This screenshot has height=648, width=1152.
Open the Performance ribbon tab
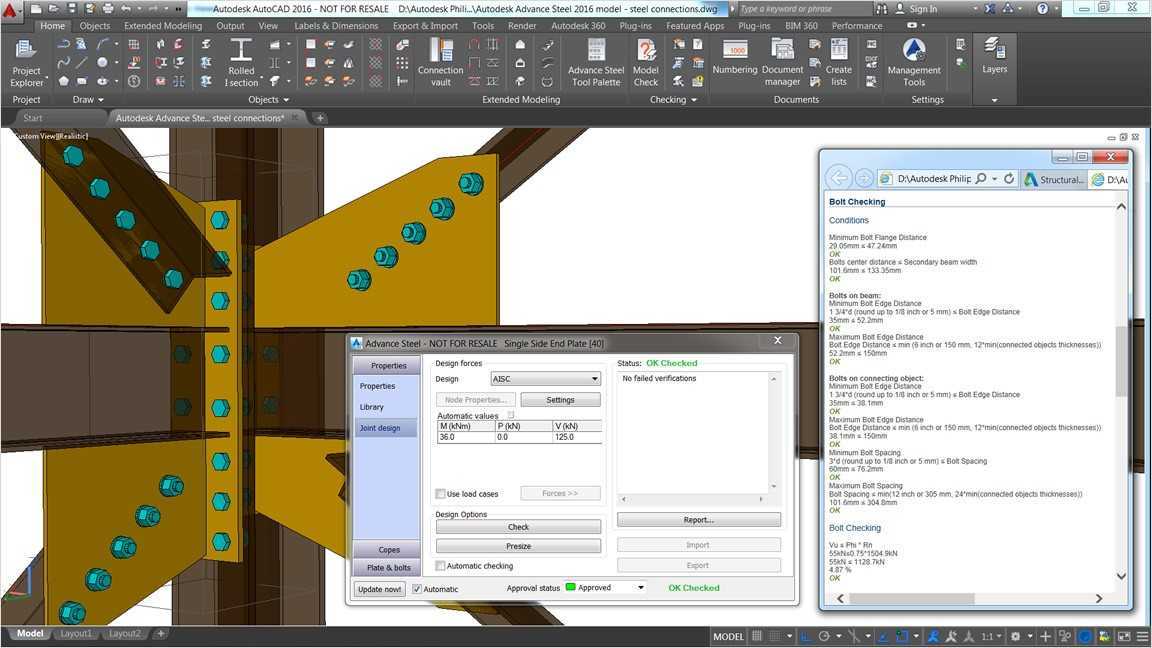pos(857,26)
